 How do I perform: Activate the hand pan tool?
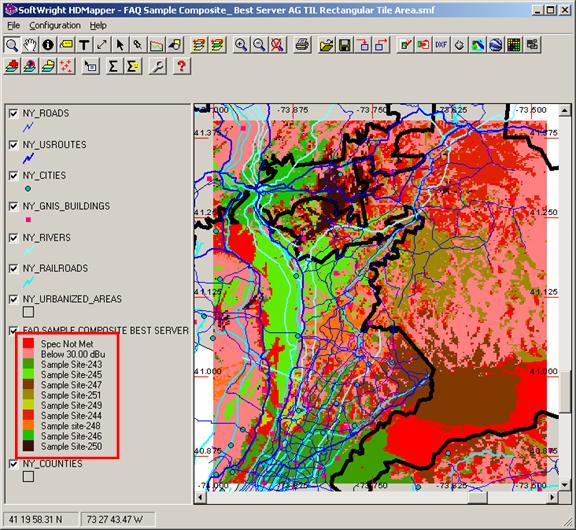(x=30, y=45)
